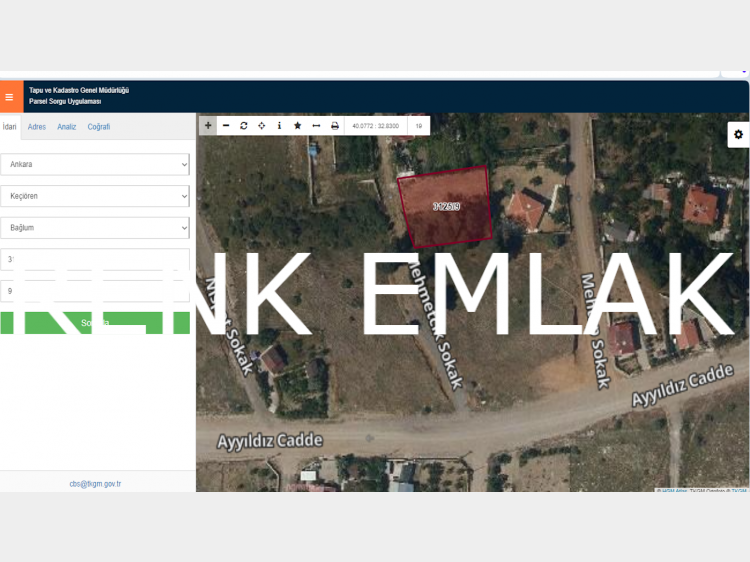Switch to the Adres tab
This screenshot has height=562, width=750.
point(37,127)
